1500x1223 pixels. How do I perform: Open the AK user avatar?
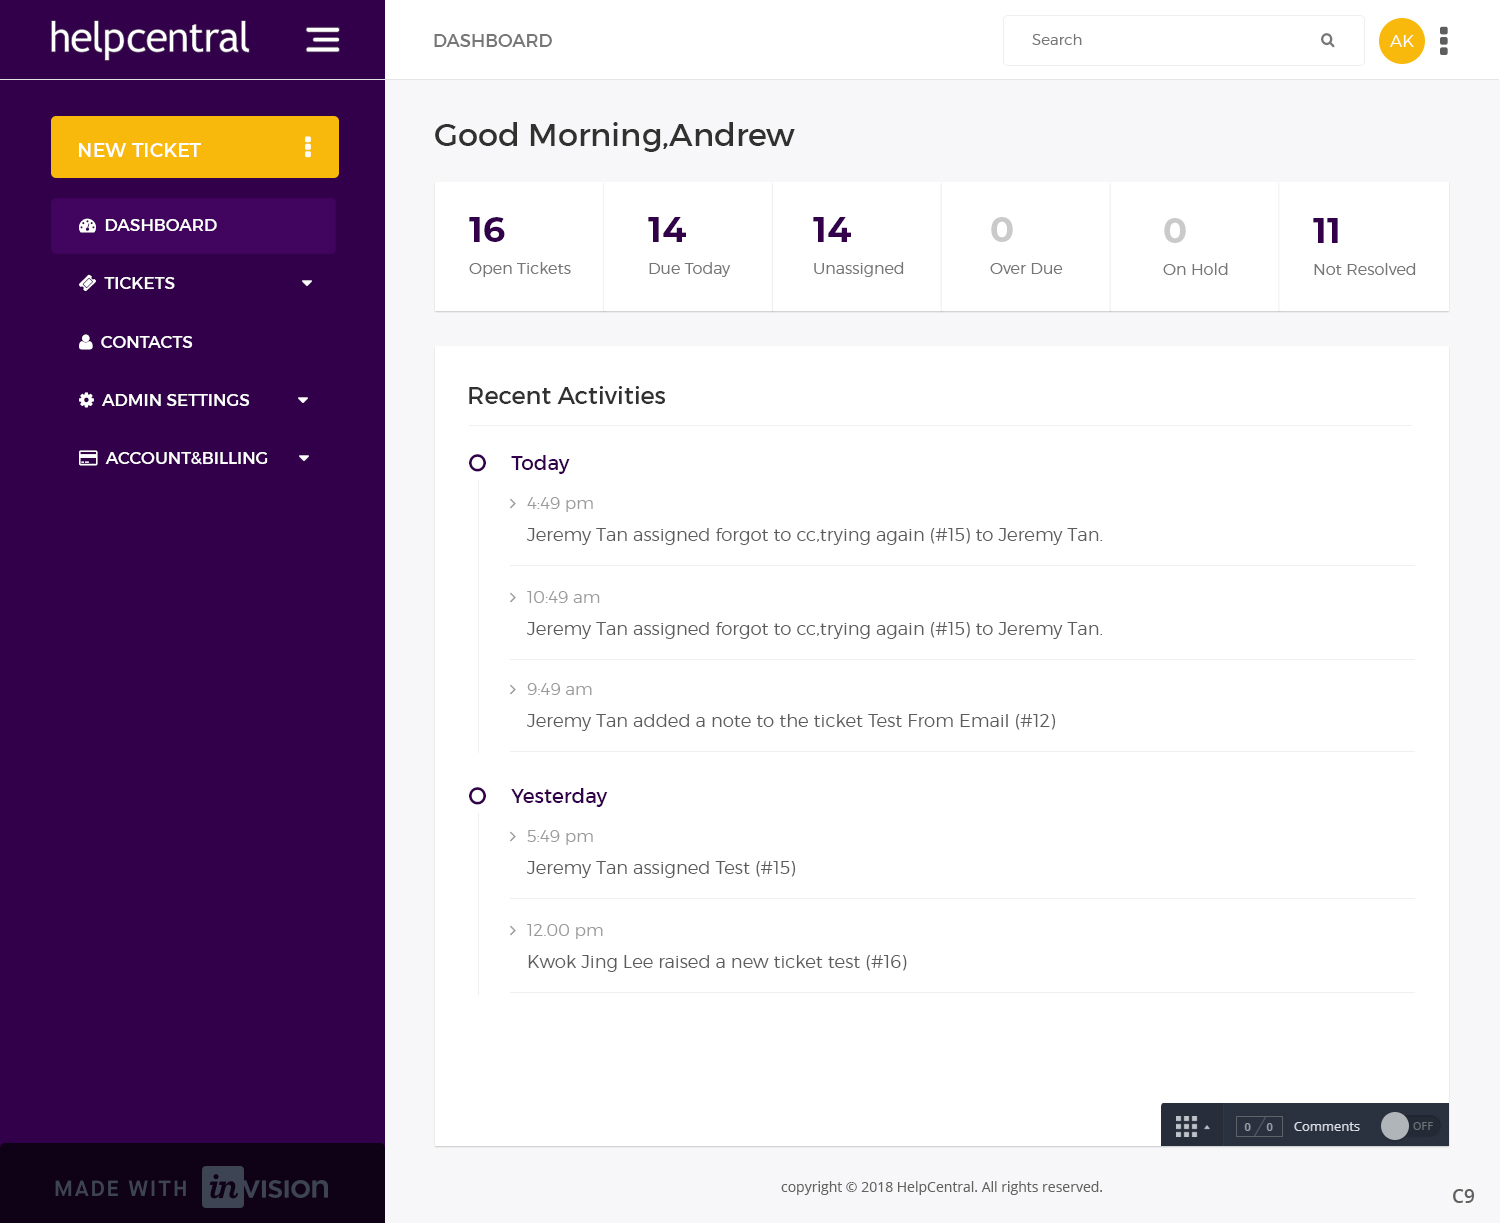coord(1401,41)
